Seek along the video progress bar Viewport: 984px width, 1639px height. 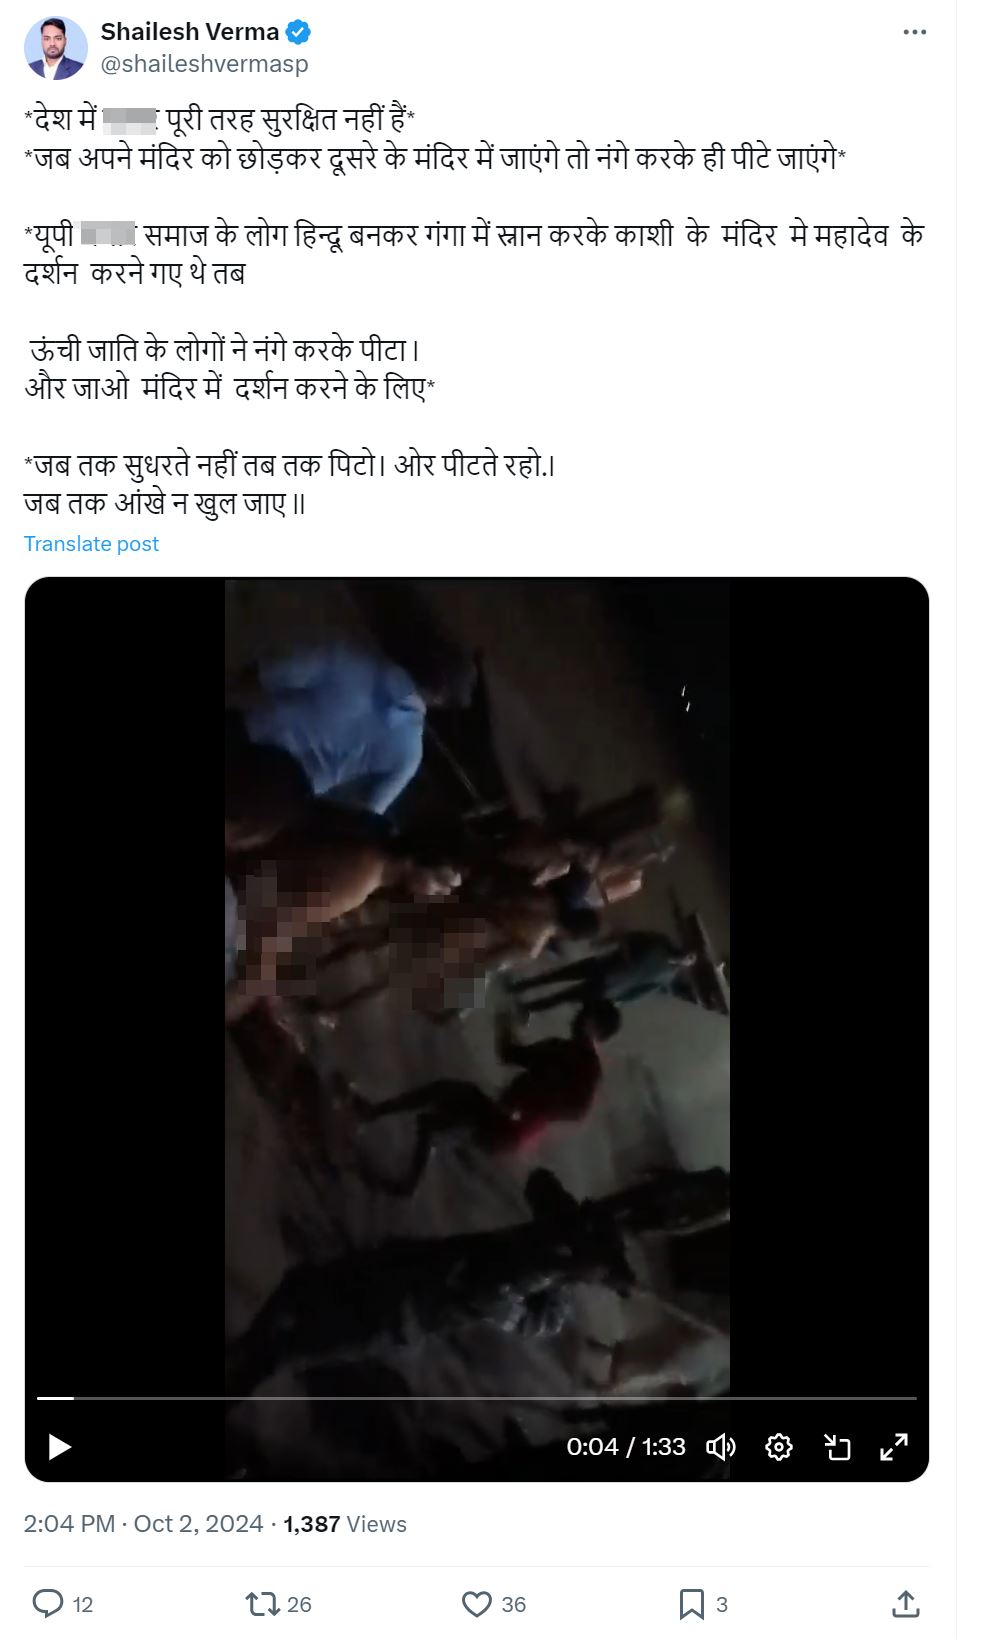point(477,1397)
